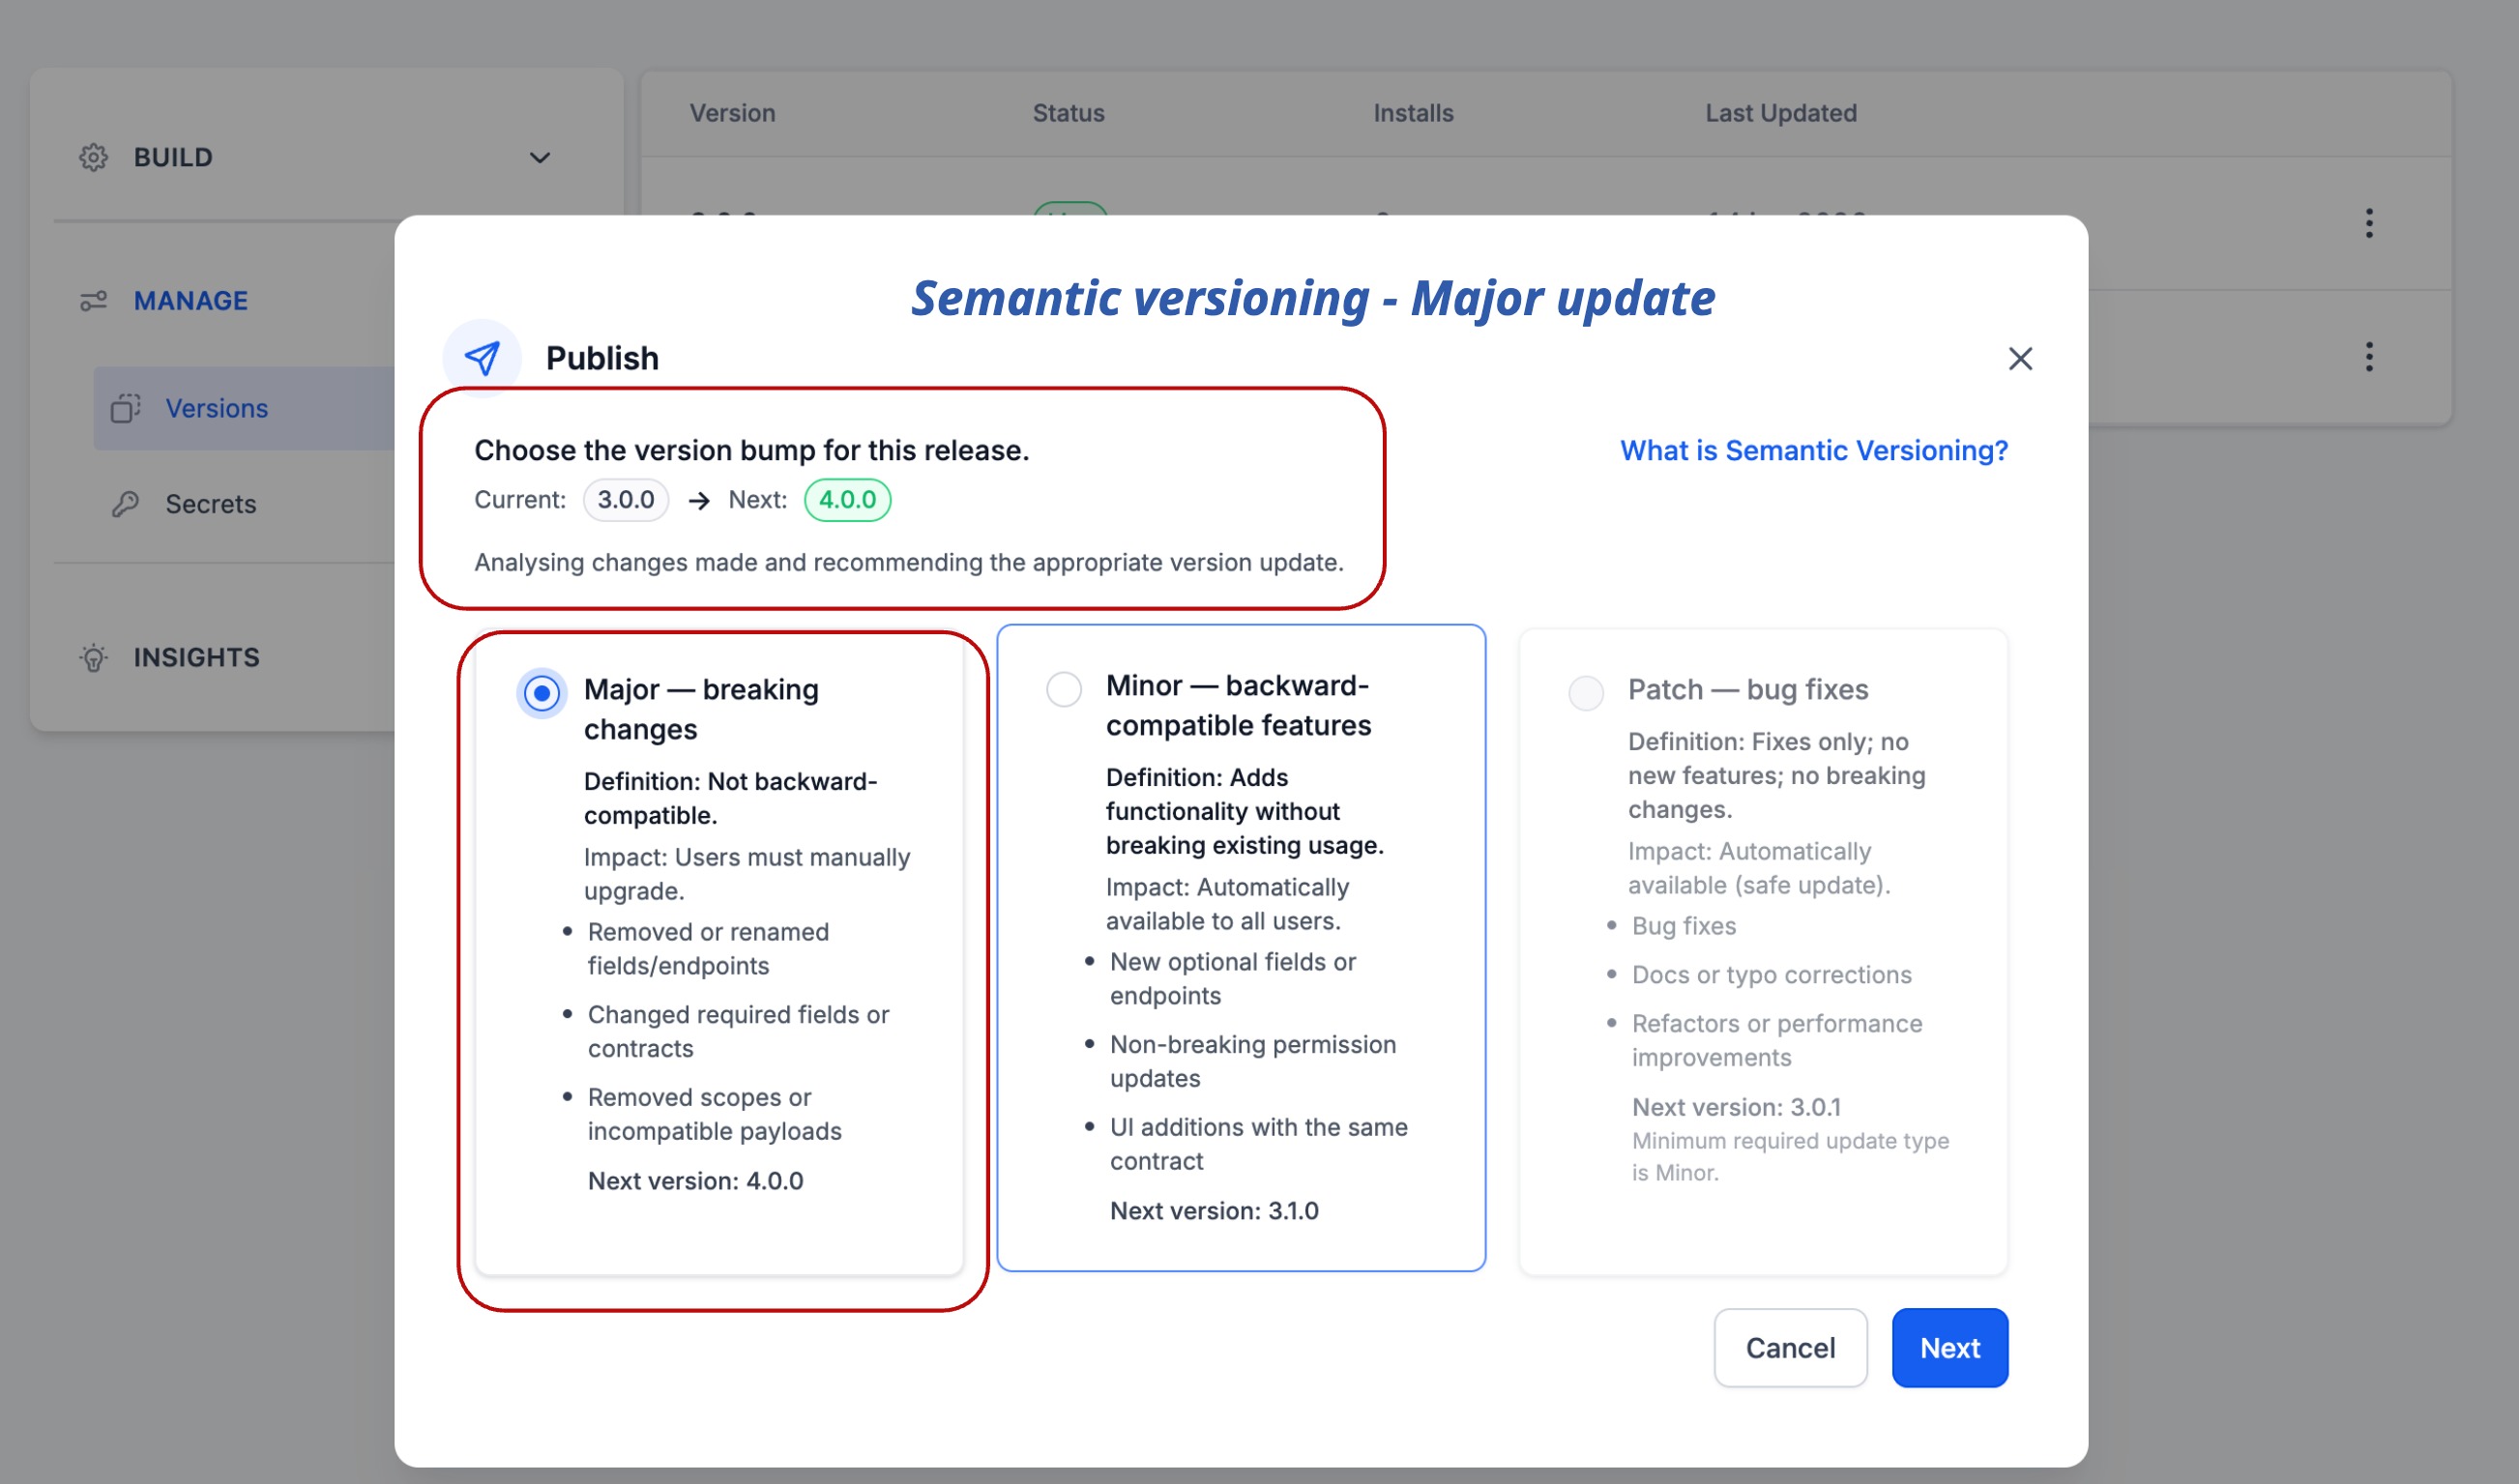
Task: Collapse the MANAGE section
Action: point(190,301)
